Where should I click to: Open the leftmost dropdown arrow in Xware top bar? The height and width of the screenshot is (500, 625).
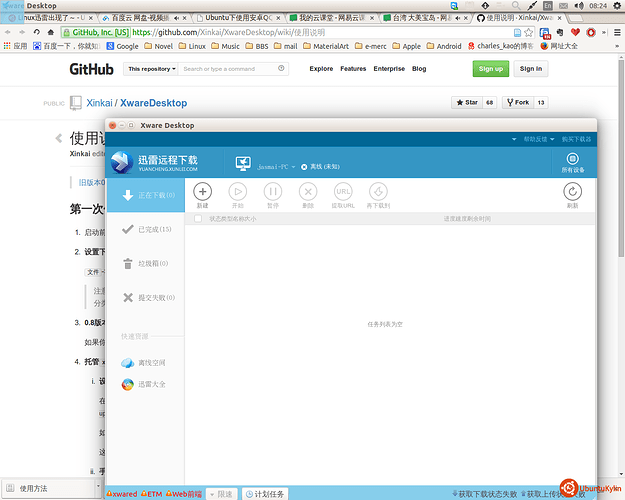(514, 139)
